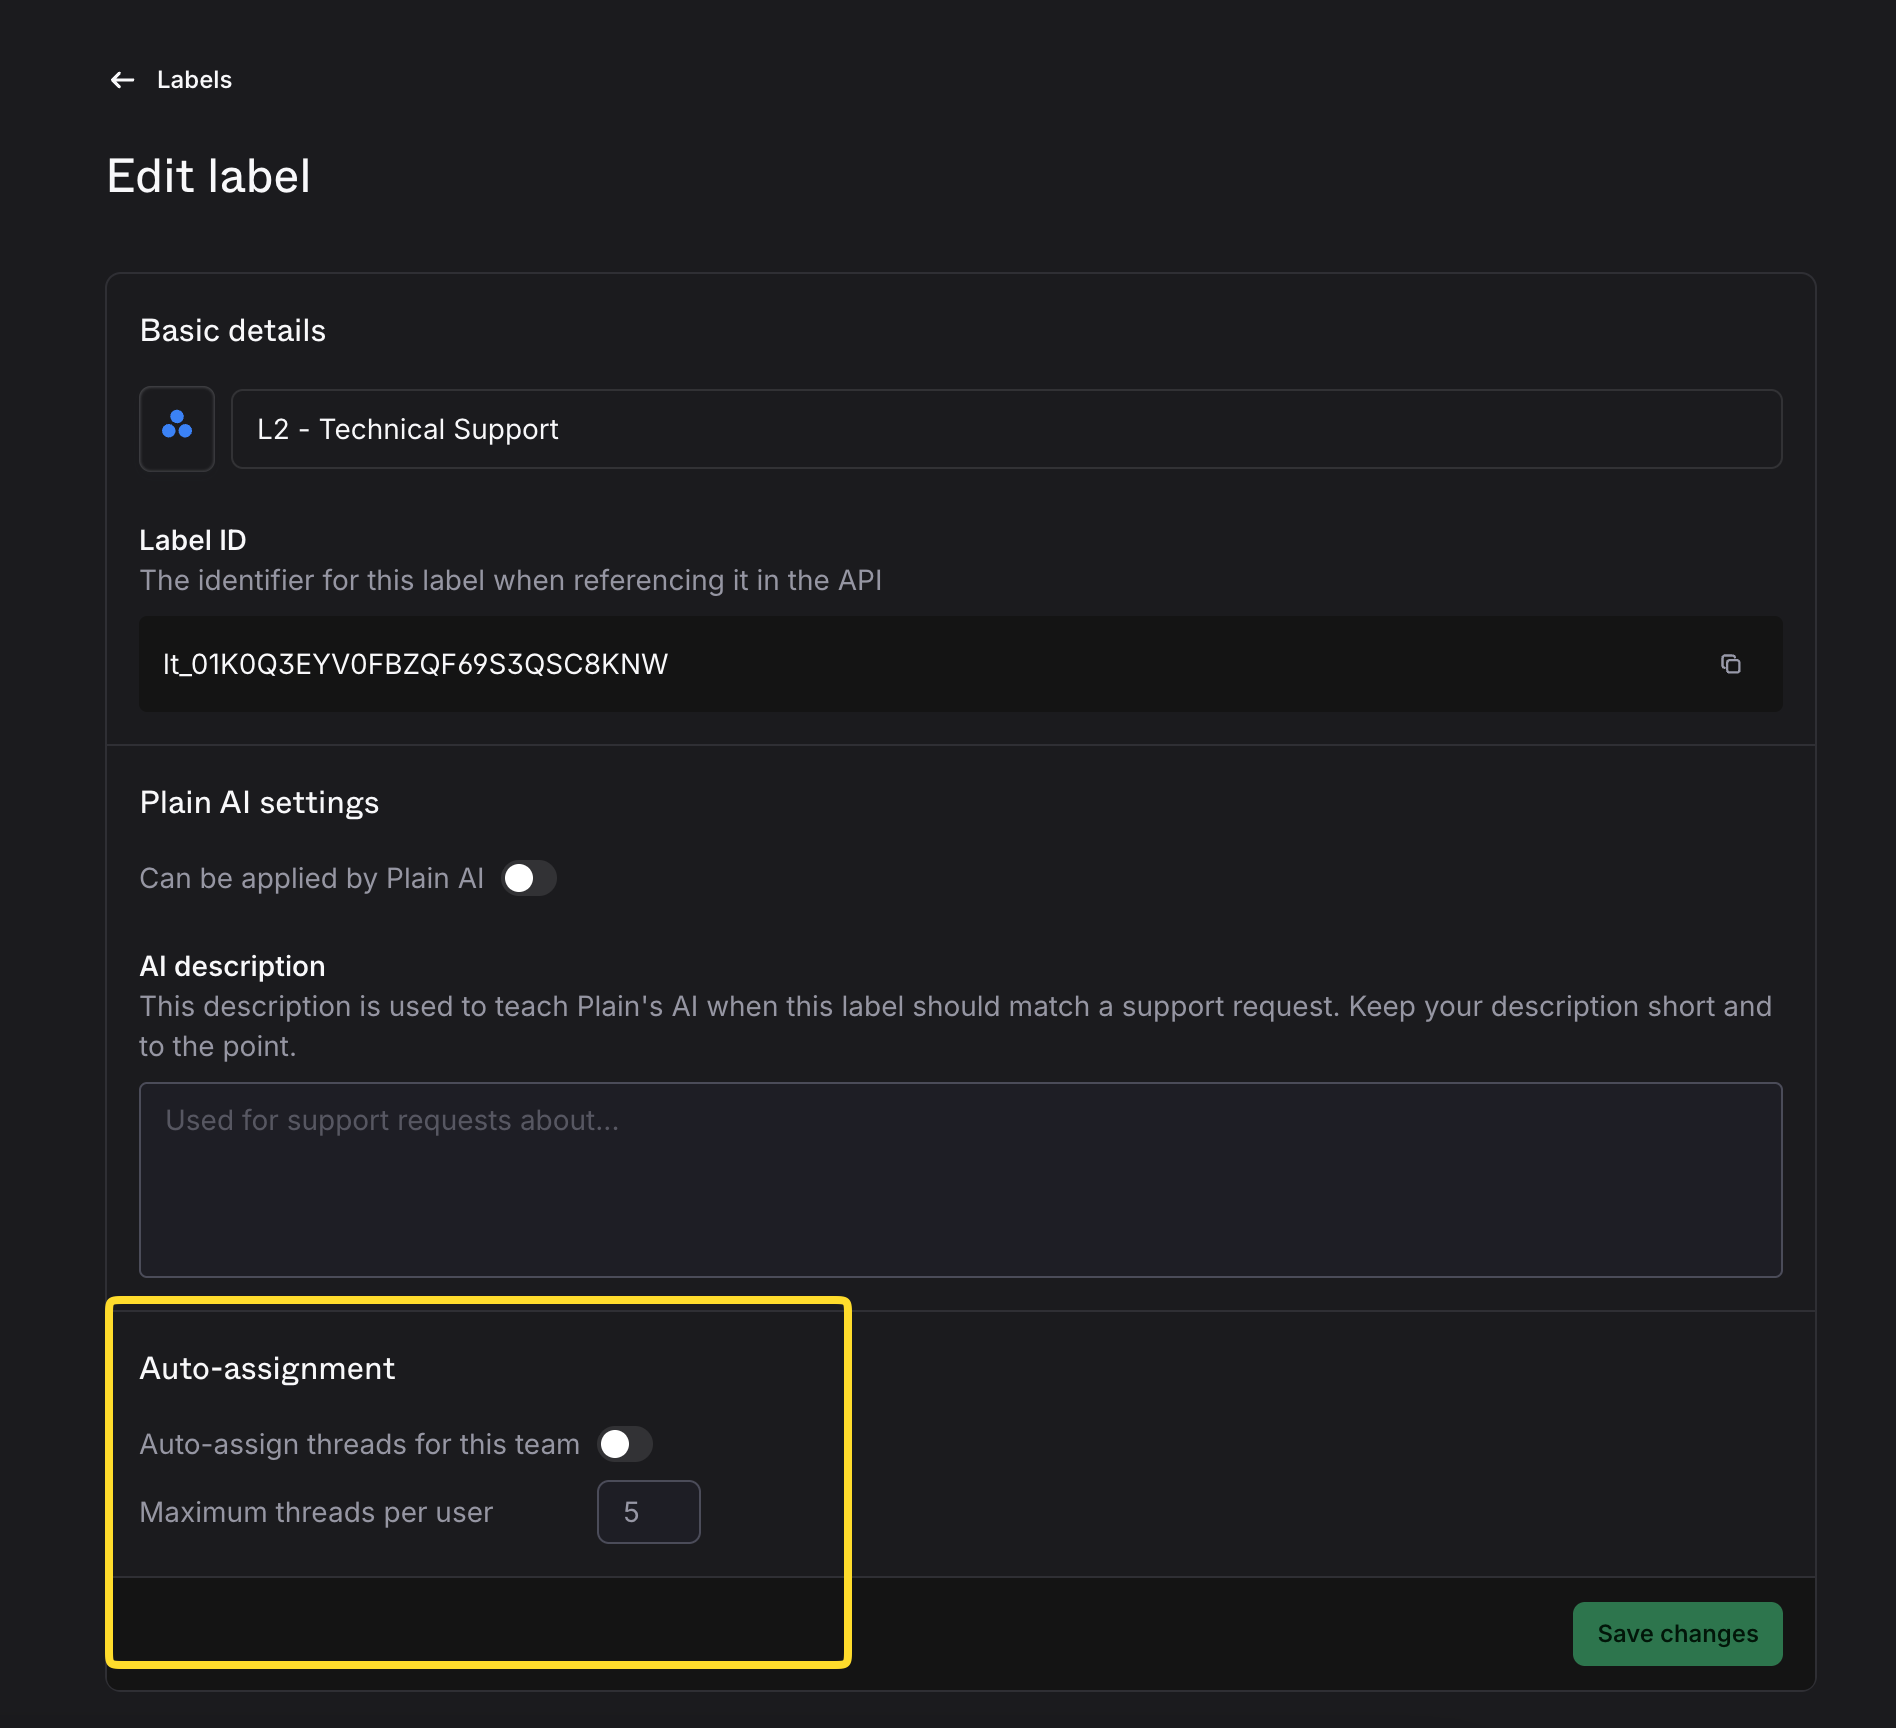This screenshot has width=1896, height=1728.
Task: Click the Maximum threads per user number box
Action: click(x=648, y=1512)
